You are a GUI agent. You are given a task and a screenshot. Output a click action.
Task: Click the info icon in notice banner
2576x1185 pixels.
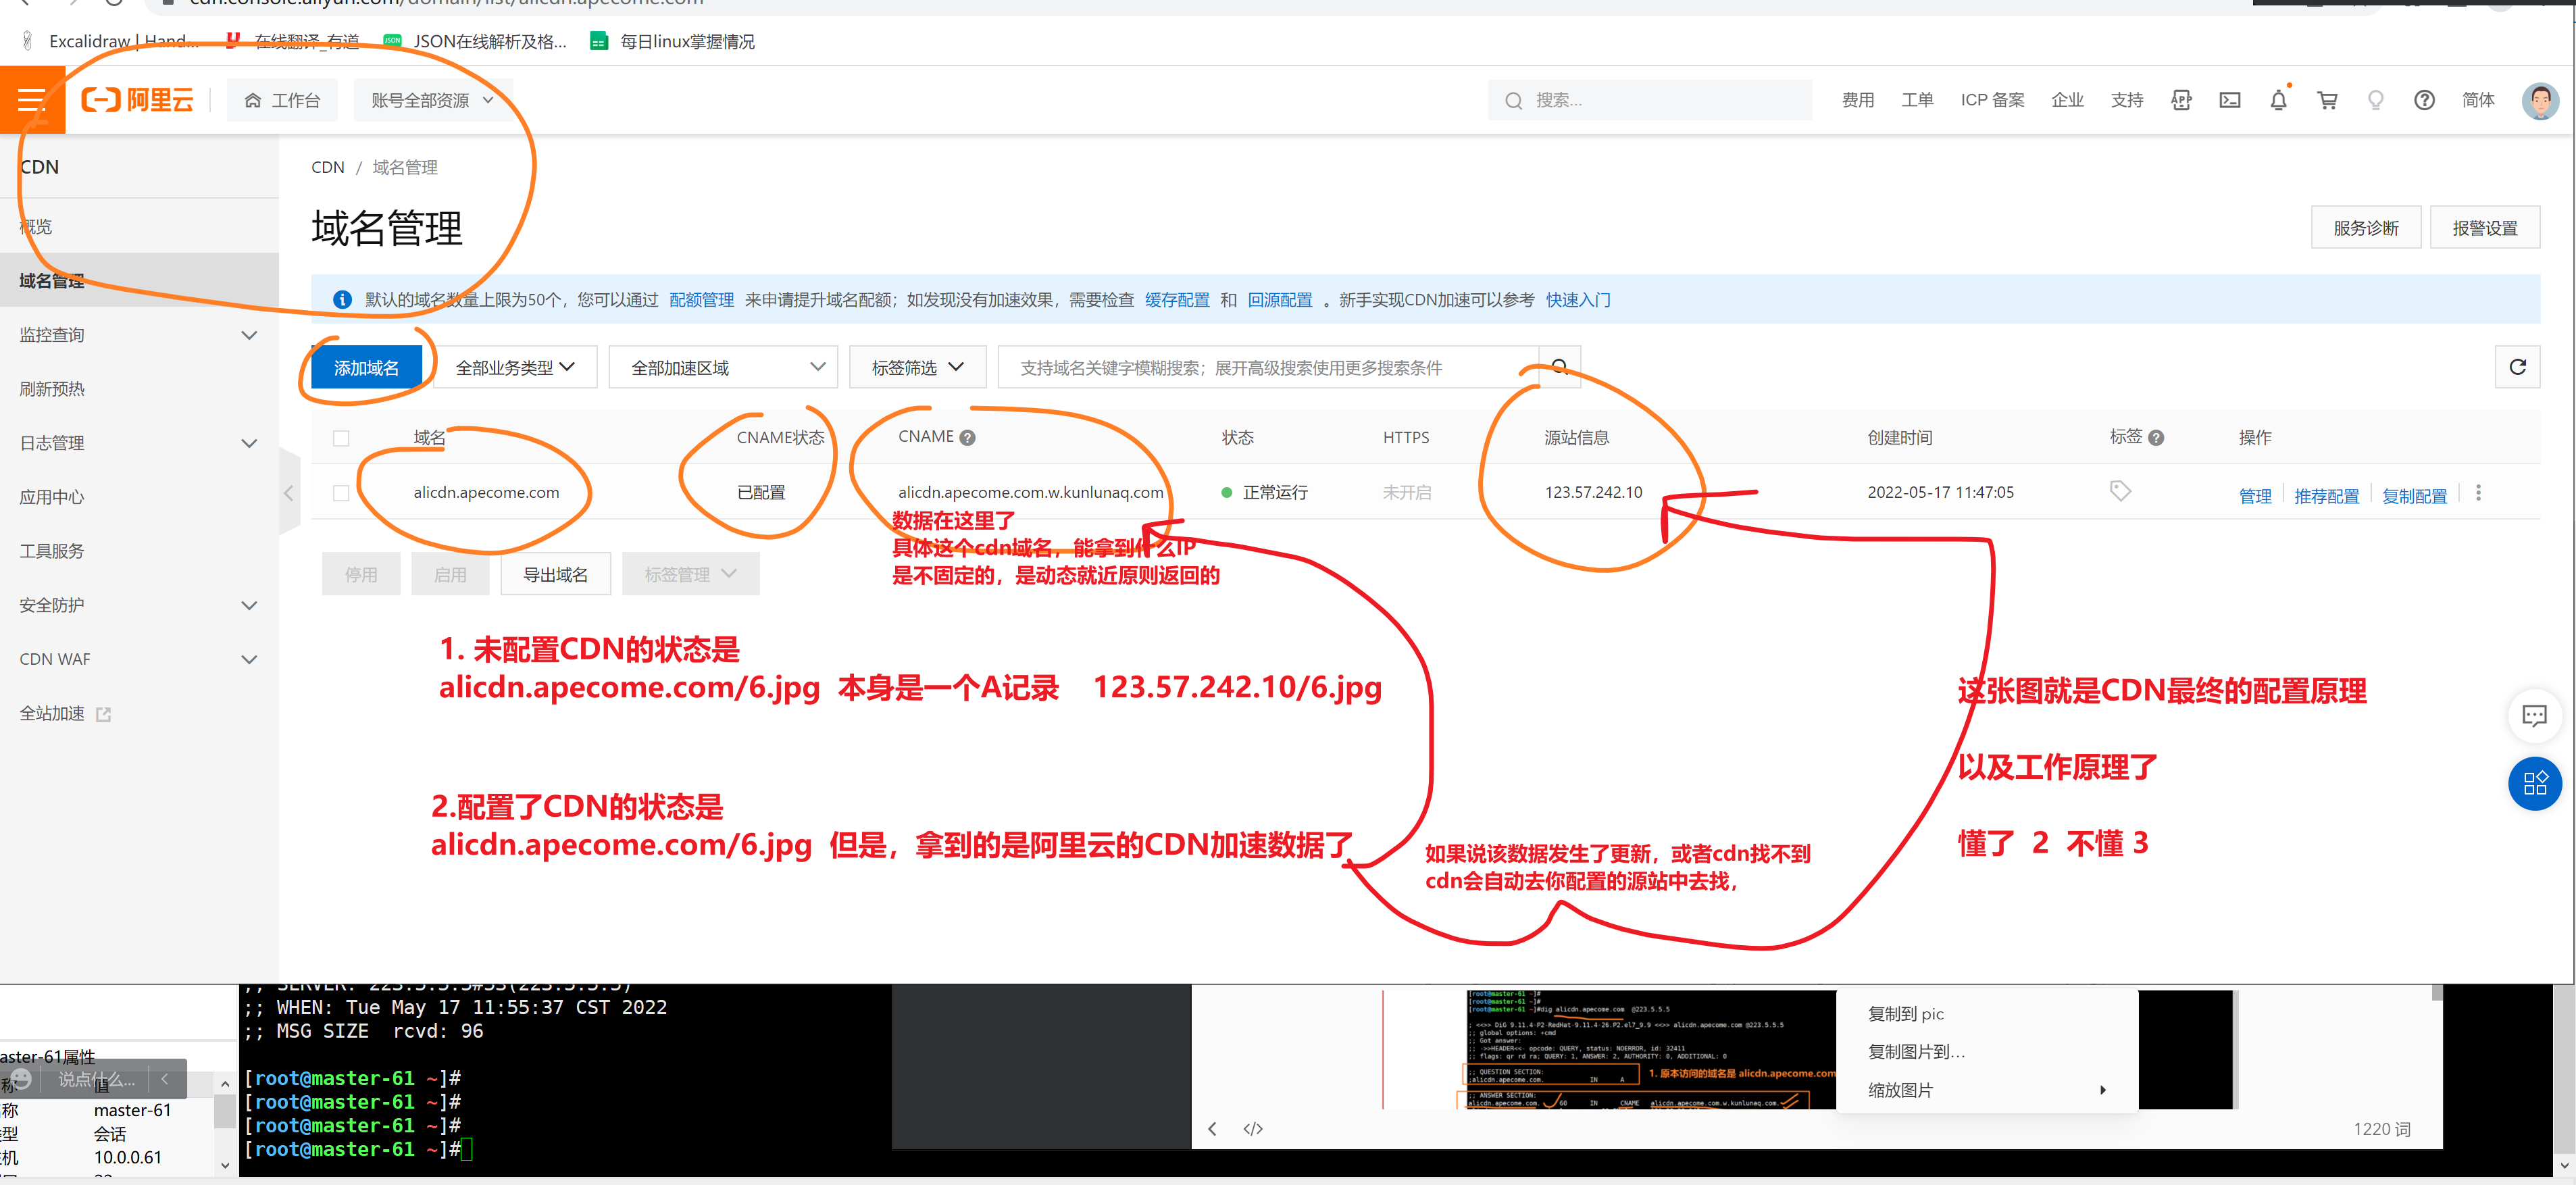pyautogui.click(x=342, y=299)
